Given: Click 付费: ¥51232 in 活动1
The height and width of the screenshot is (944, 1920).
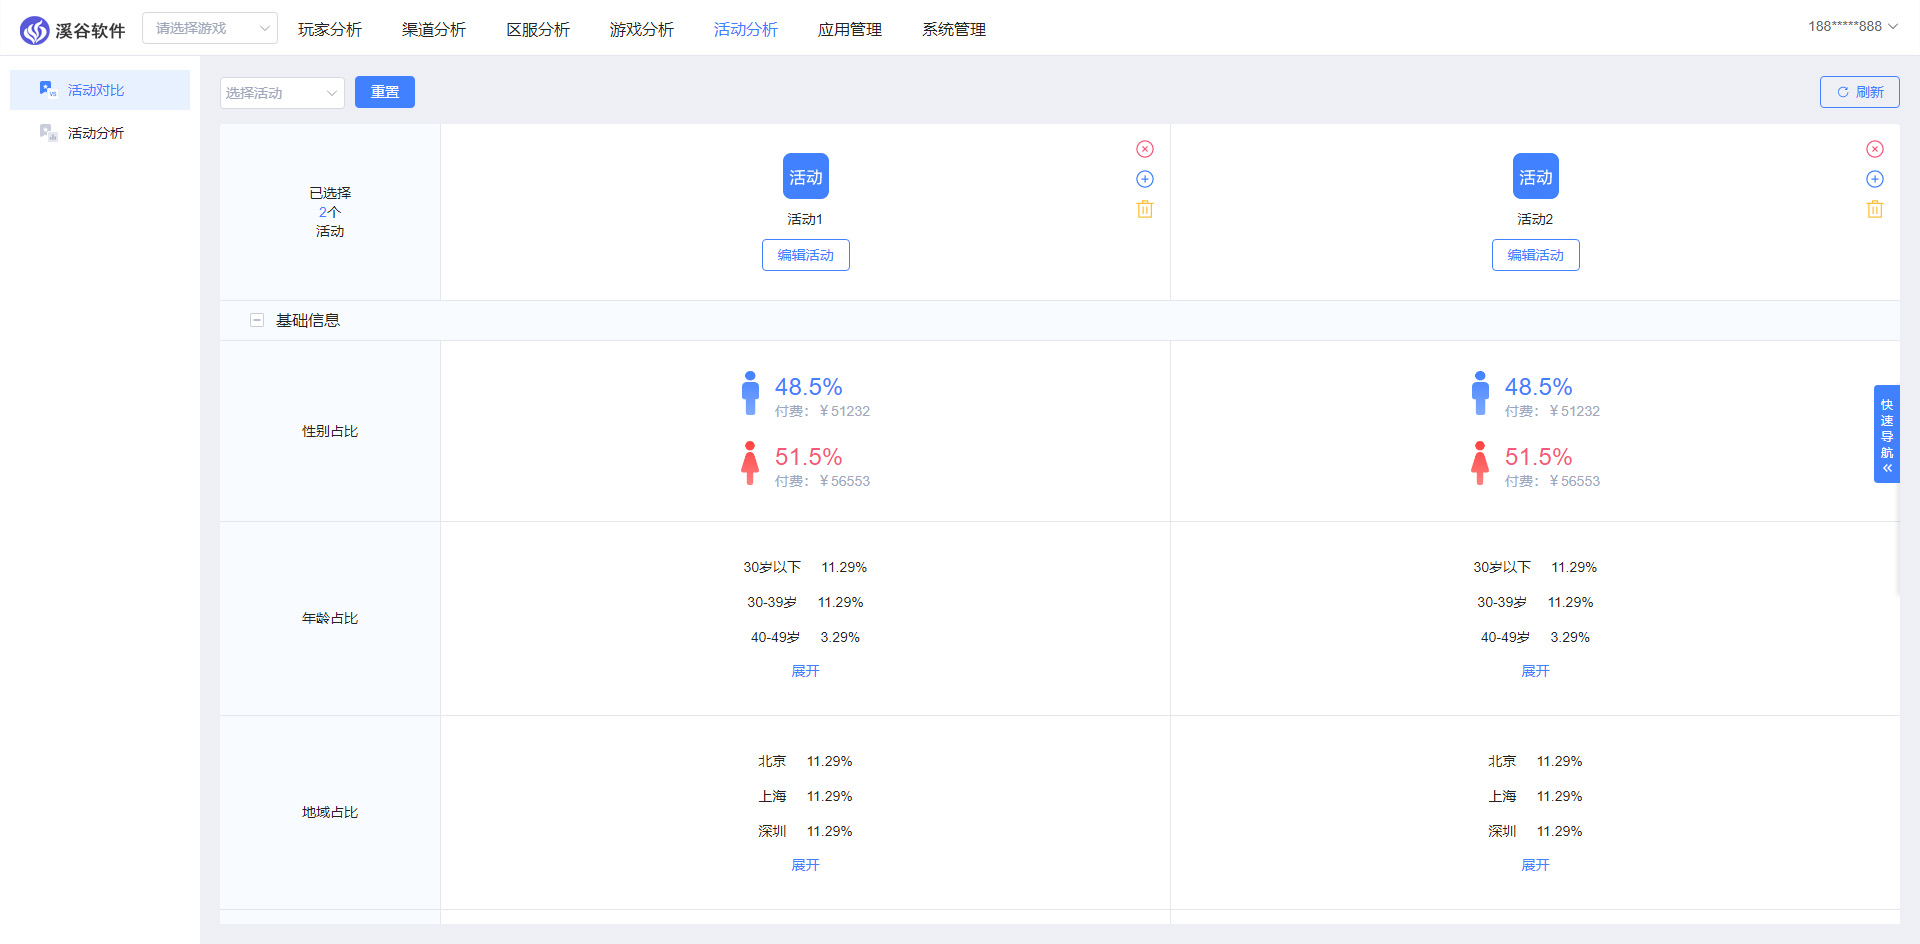Looking at the screenshot, I should click(x=822, y=411).
